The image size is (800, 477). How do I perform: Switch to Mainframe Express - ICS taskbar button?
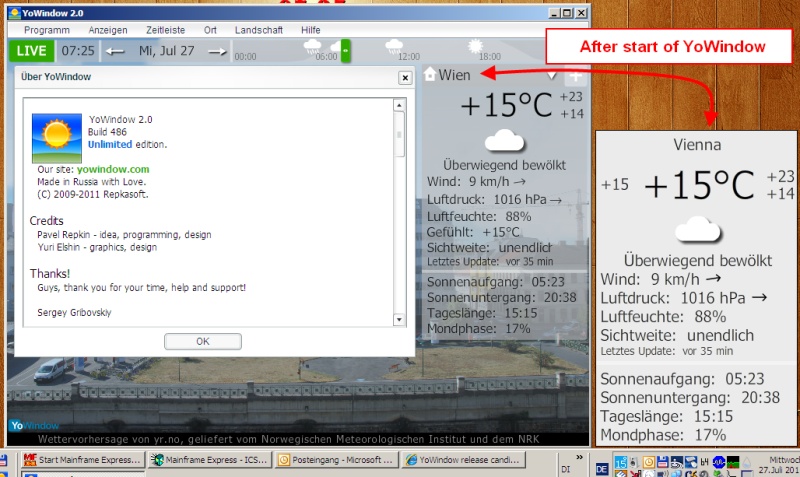point(210,460)
